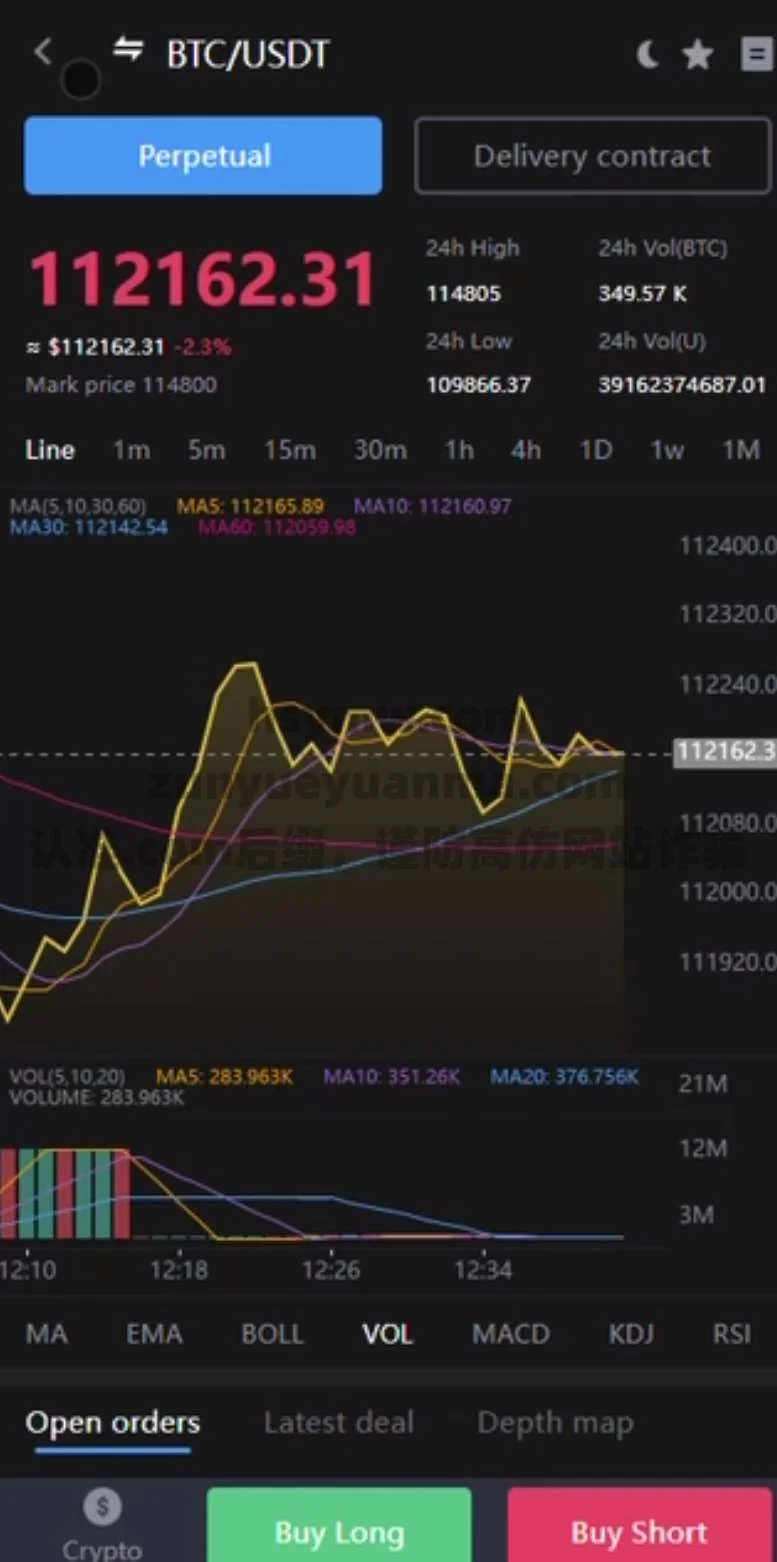This screenshot has height=1562, width=777.
Task: Add BTC/USDT to favorites star
Action: 697,55
